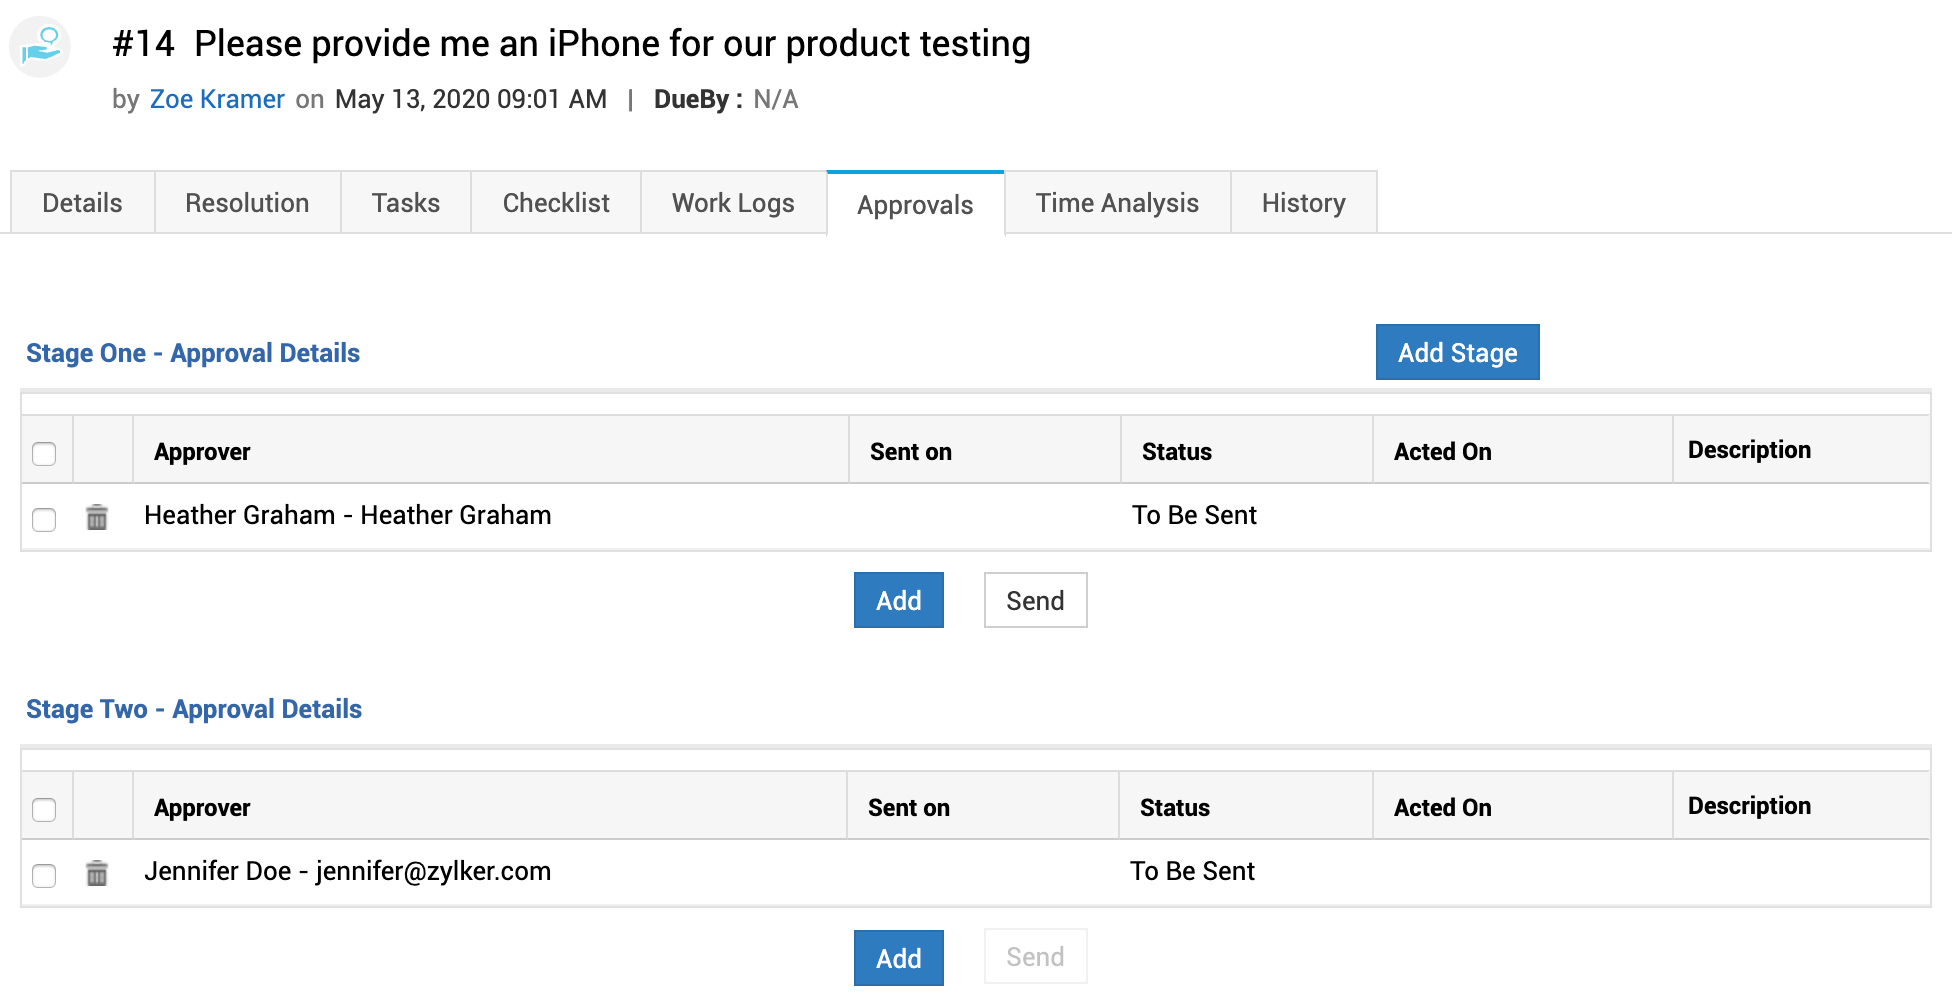Toggle Stage Two select-all checkbox
Screen dimensions: 1952x1008
click(x=44, y=809)
